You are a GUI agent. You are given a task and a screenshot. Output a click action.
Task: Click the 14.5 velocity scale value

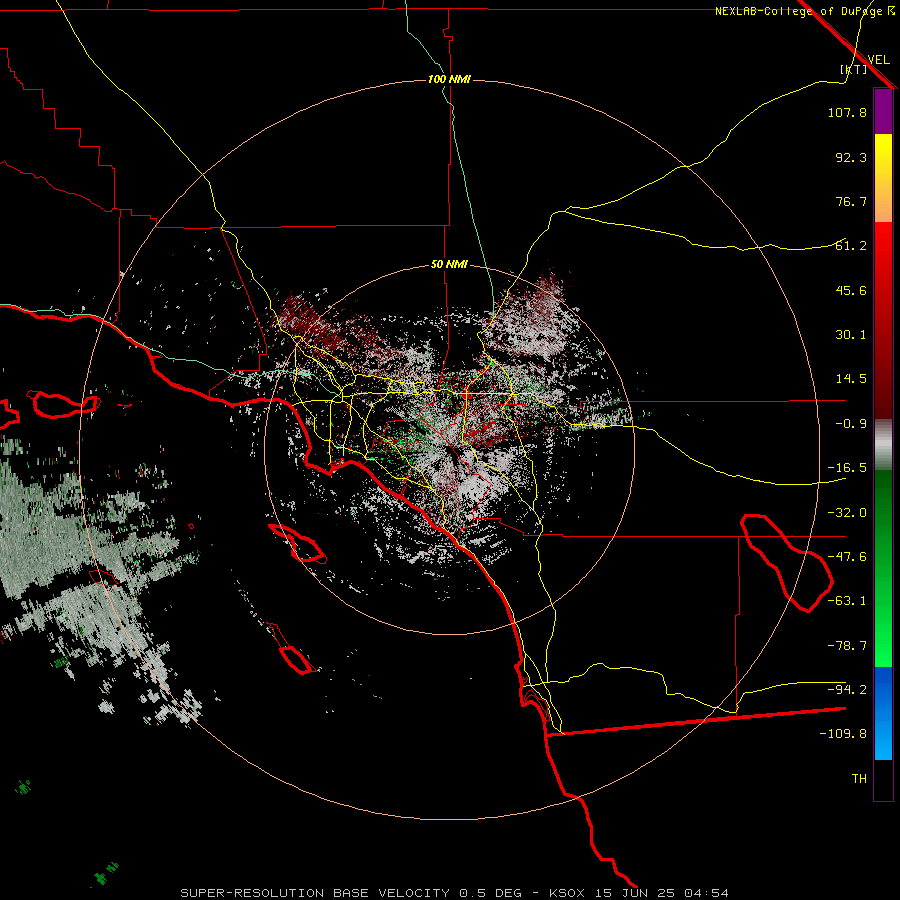pos(851,379)
